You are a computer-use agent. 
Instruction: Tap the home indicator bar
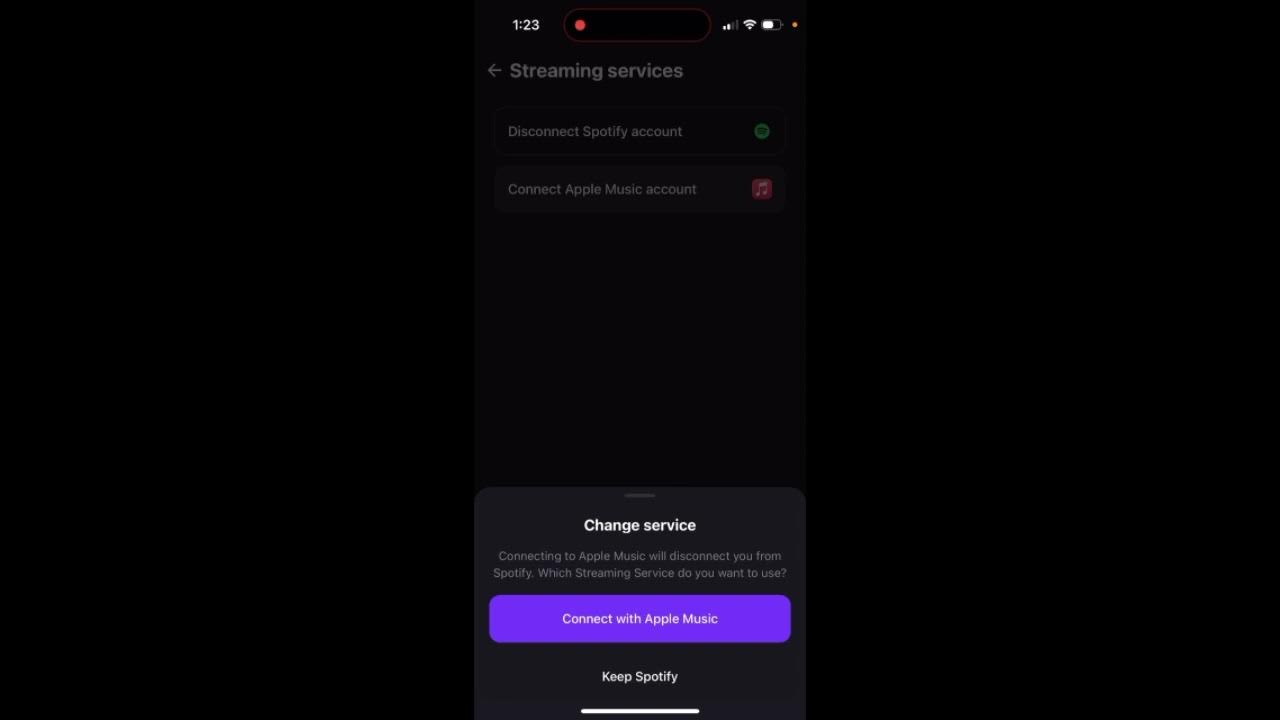(640, 711)
